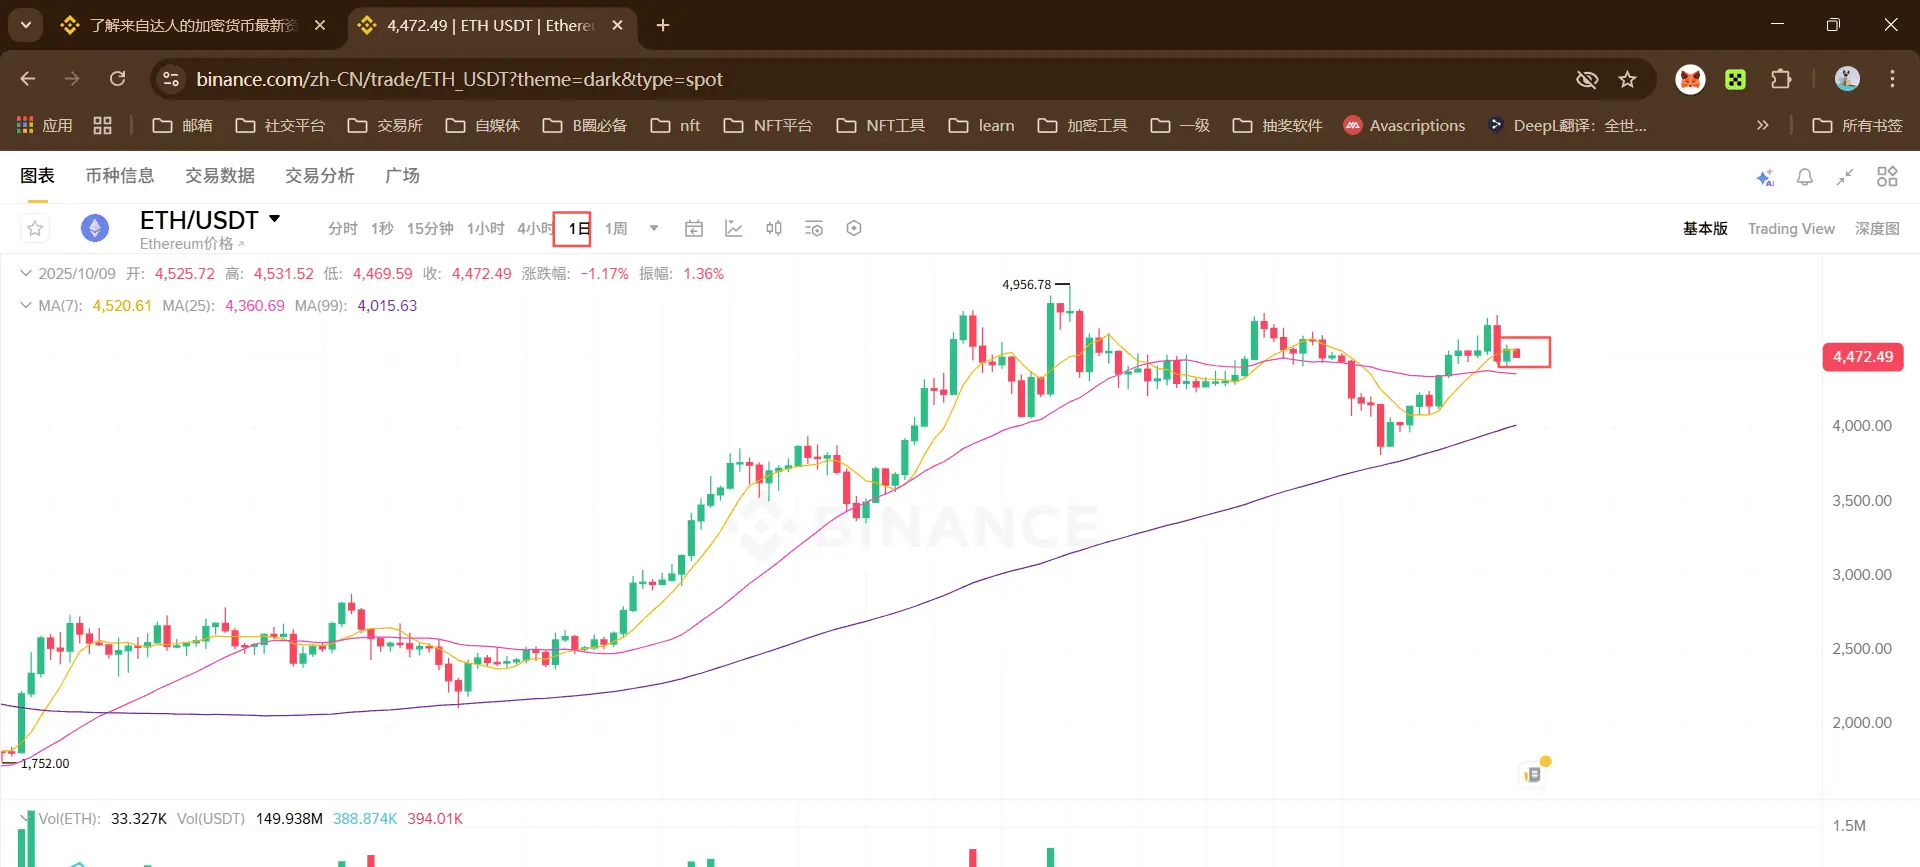
Task: Open the 所有书签 all bookmarks folder
Action: (1857, 125)
